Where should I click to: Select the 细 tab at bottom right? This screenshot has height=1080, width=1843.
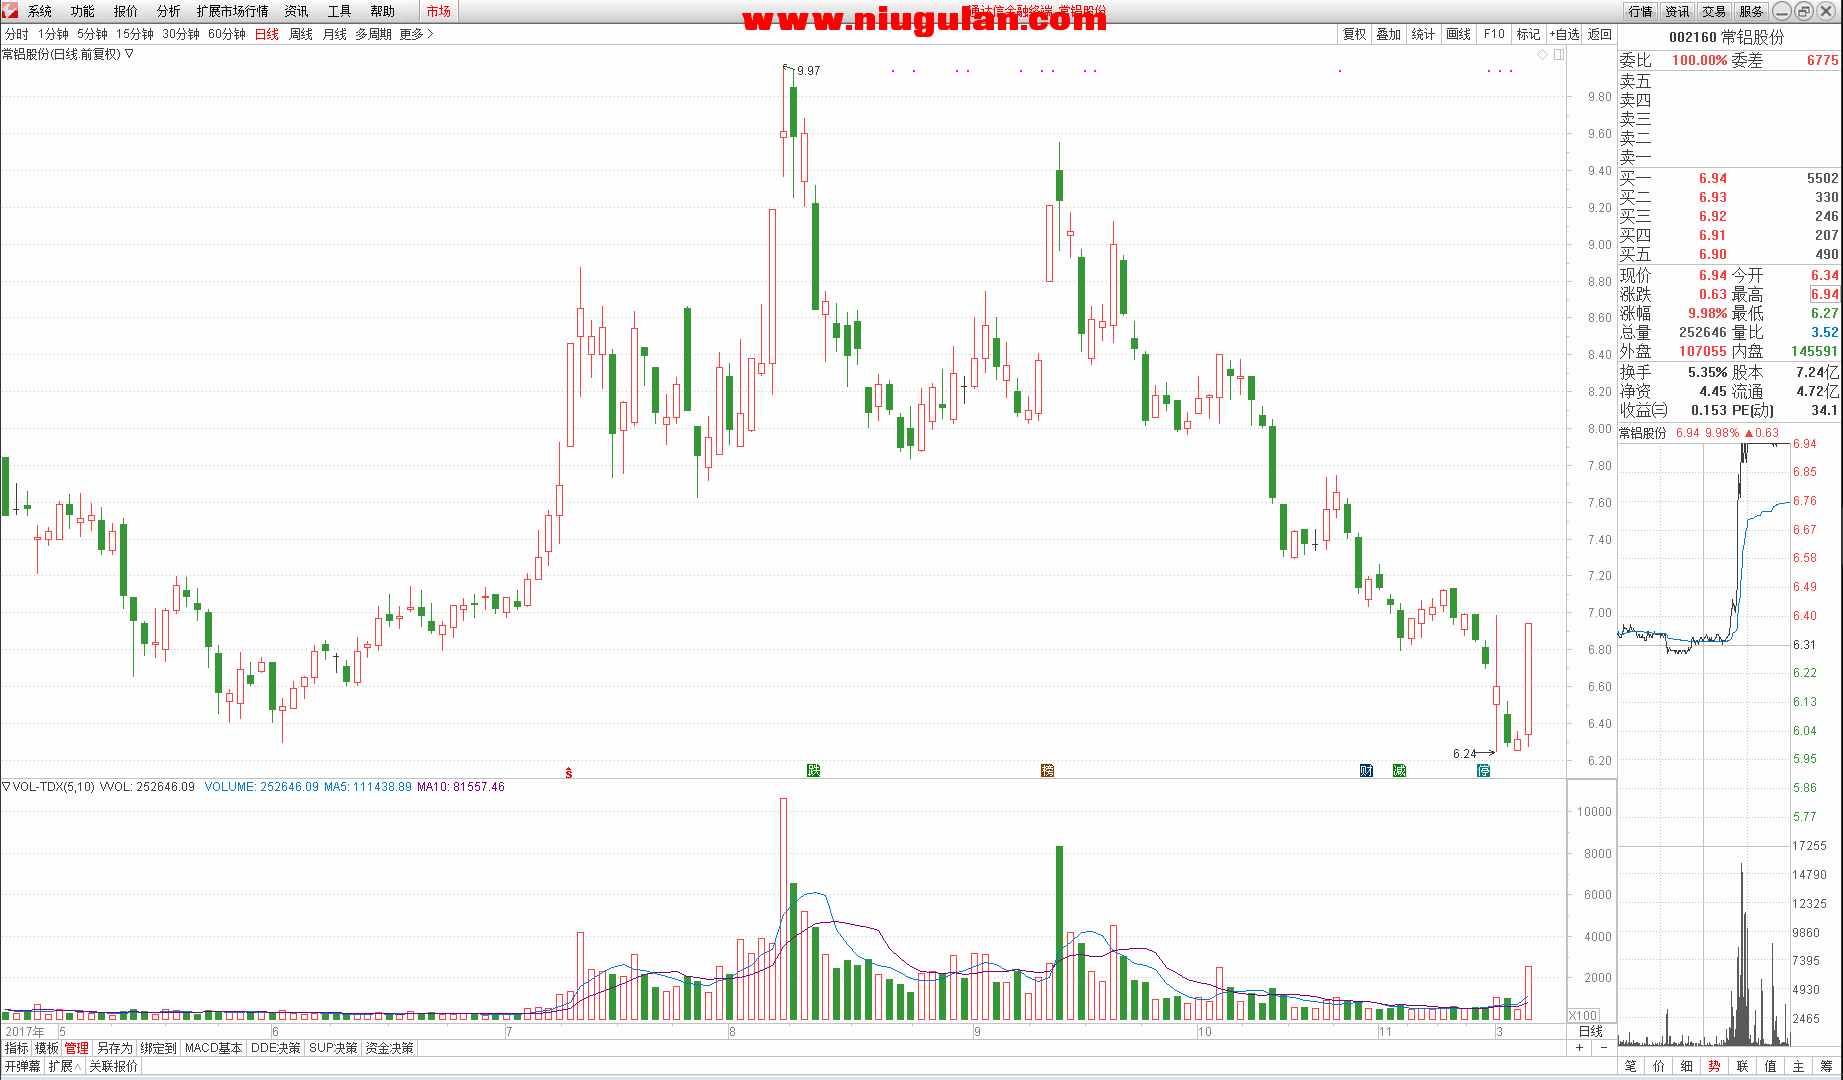click(x=1687, y=1066)
